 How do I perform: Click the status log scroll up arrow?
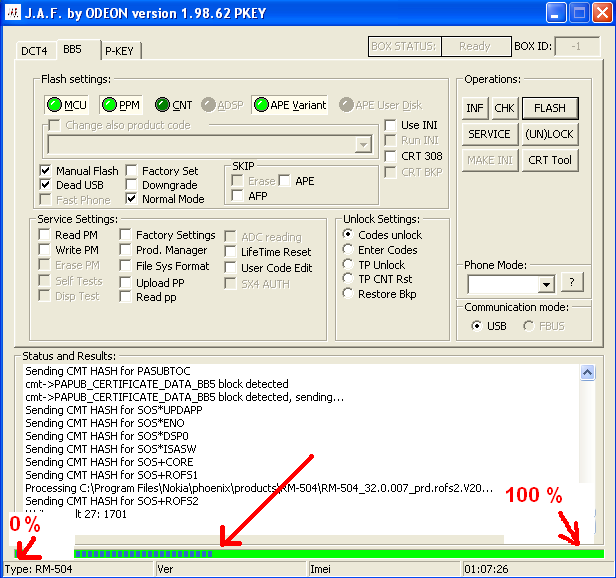pyautogui.click(x=588, y=372)
